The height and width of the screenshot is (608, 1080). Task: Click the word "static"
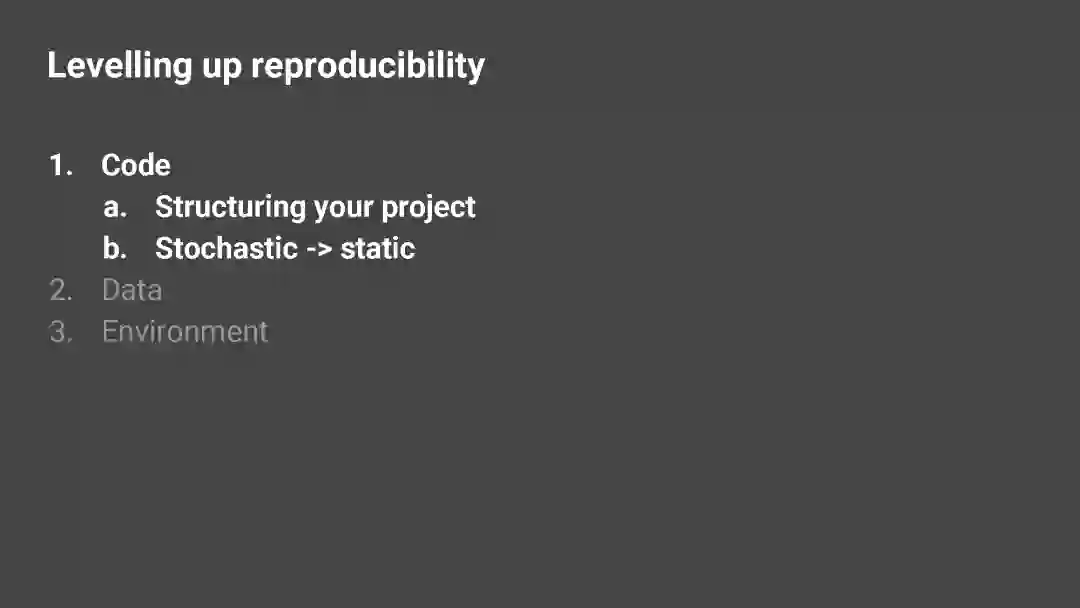[x=377, y=249]
